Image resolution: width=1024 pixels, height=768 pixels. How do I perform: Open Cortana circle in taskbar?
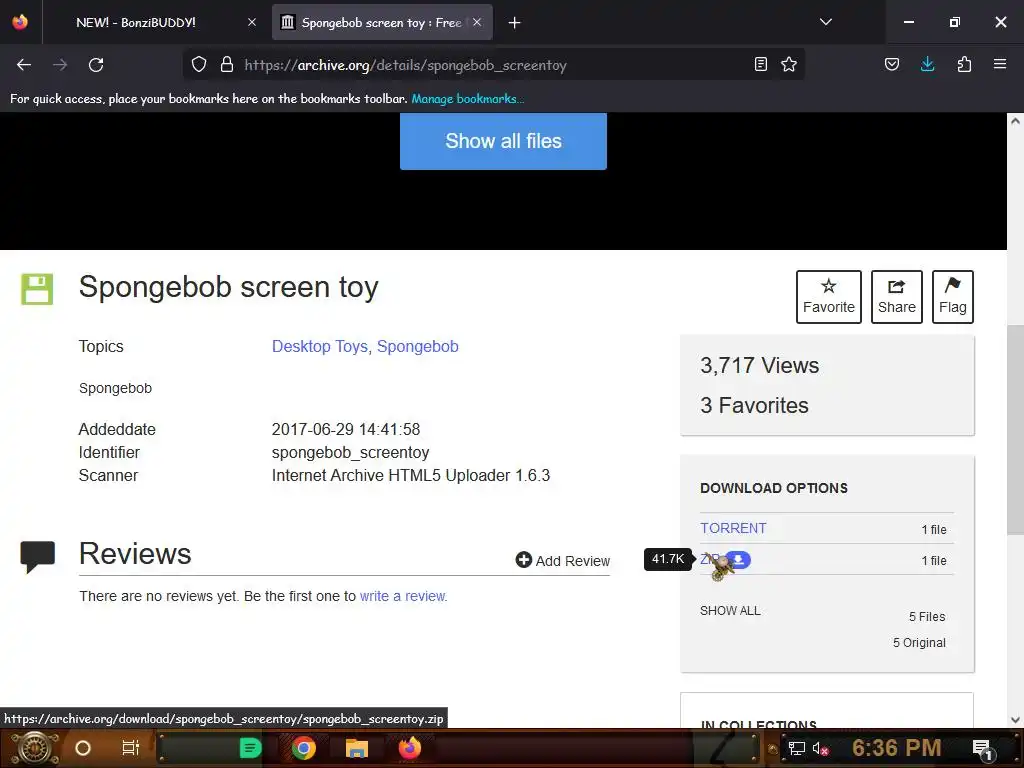click(x=83, y=748)
